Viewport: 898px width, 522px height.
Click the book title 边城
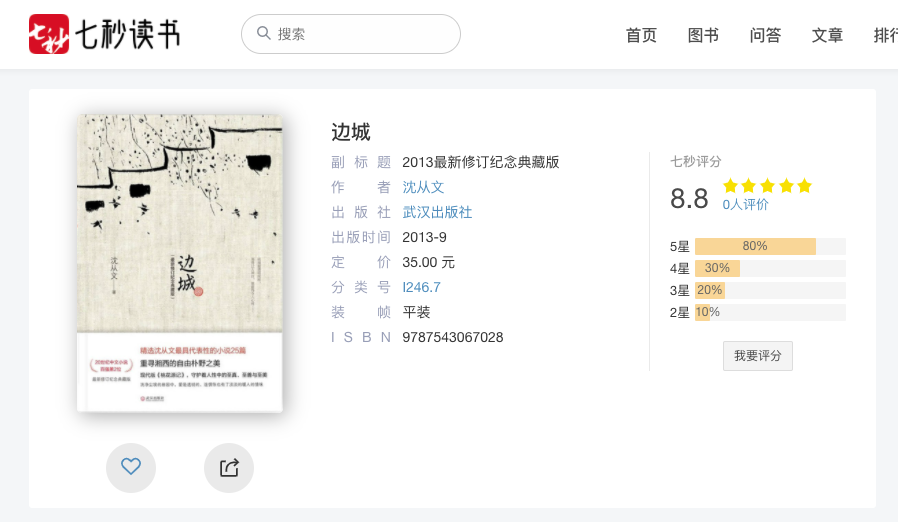coord(350,132)
